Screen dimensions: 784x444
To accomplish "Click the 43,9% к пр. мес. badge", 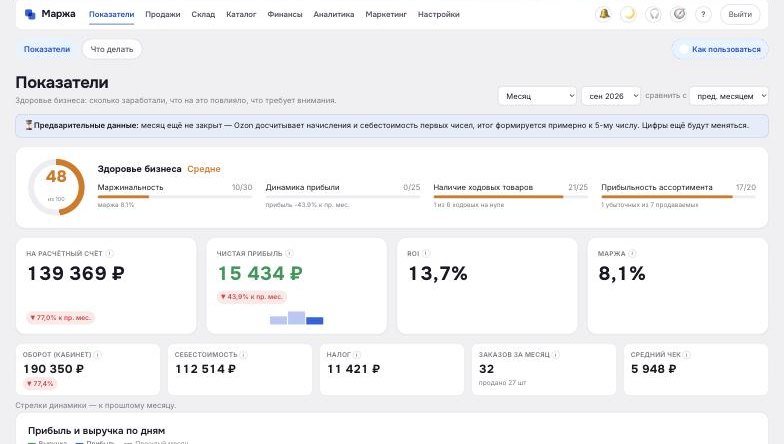I will [252, 296].
